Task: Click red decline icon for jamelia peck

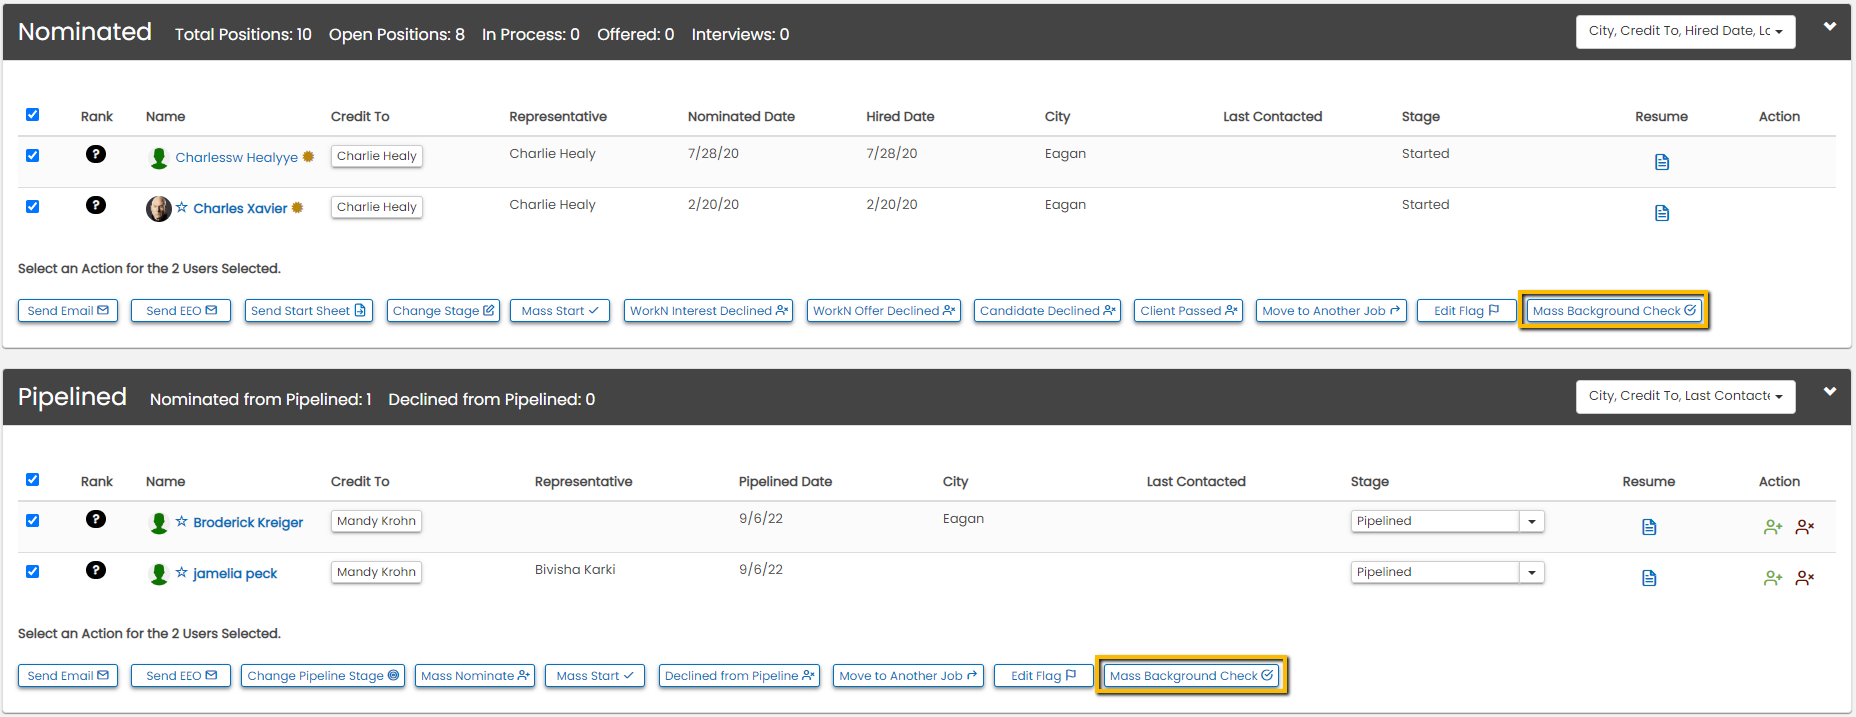Action: tap(1805, 578)
